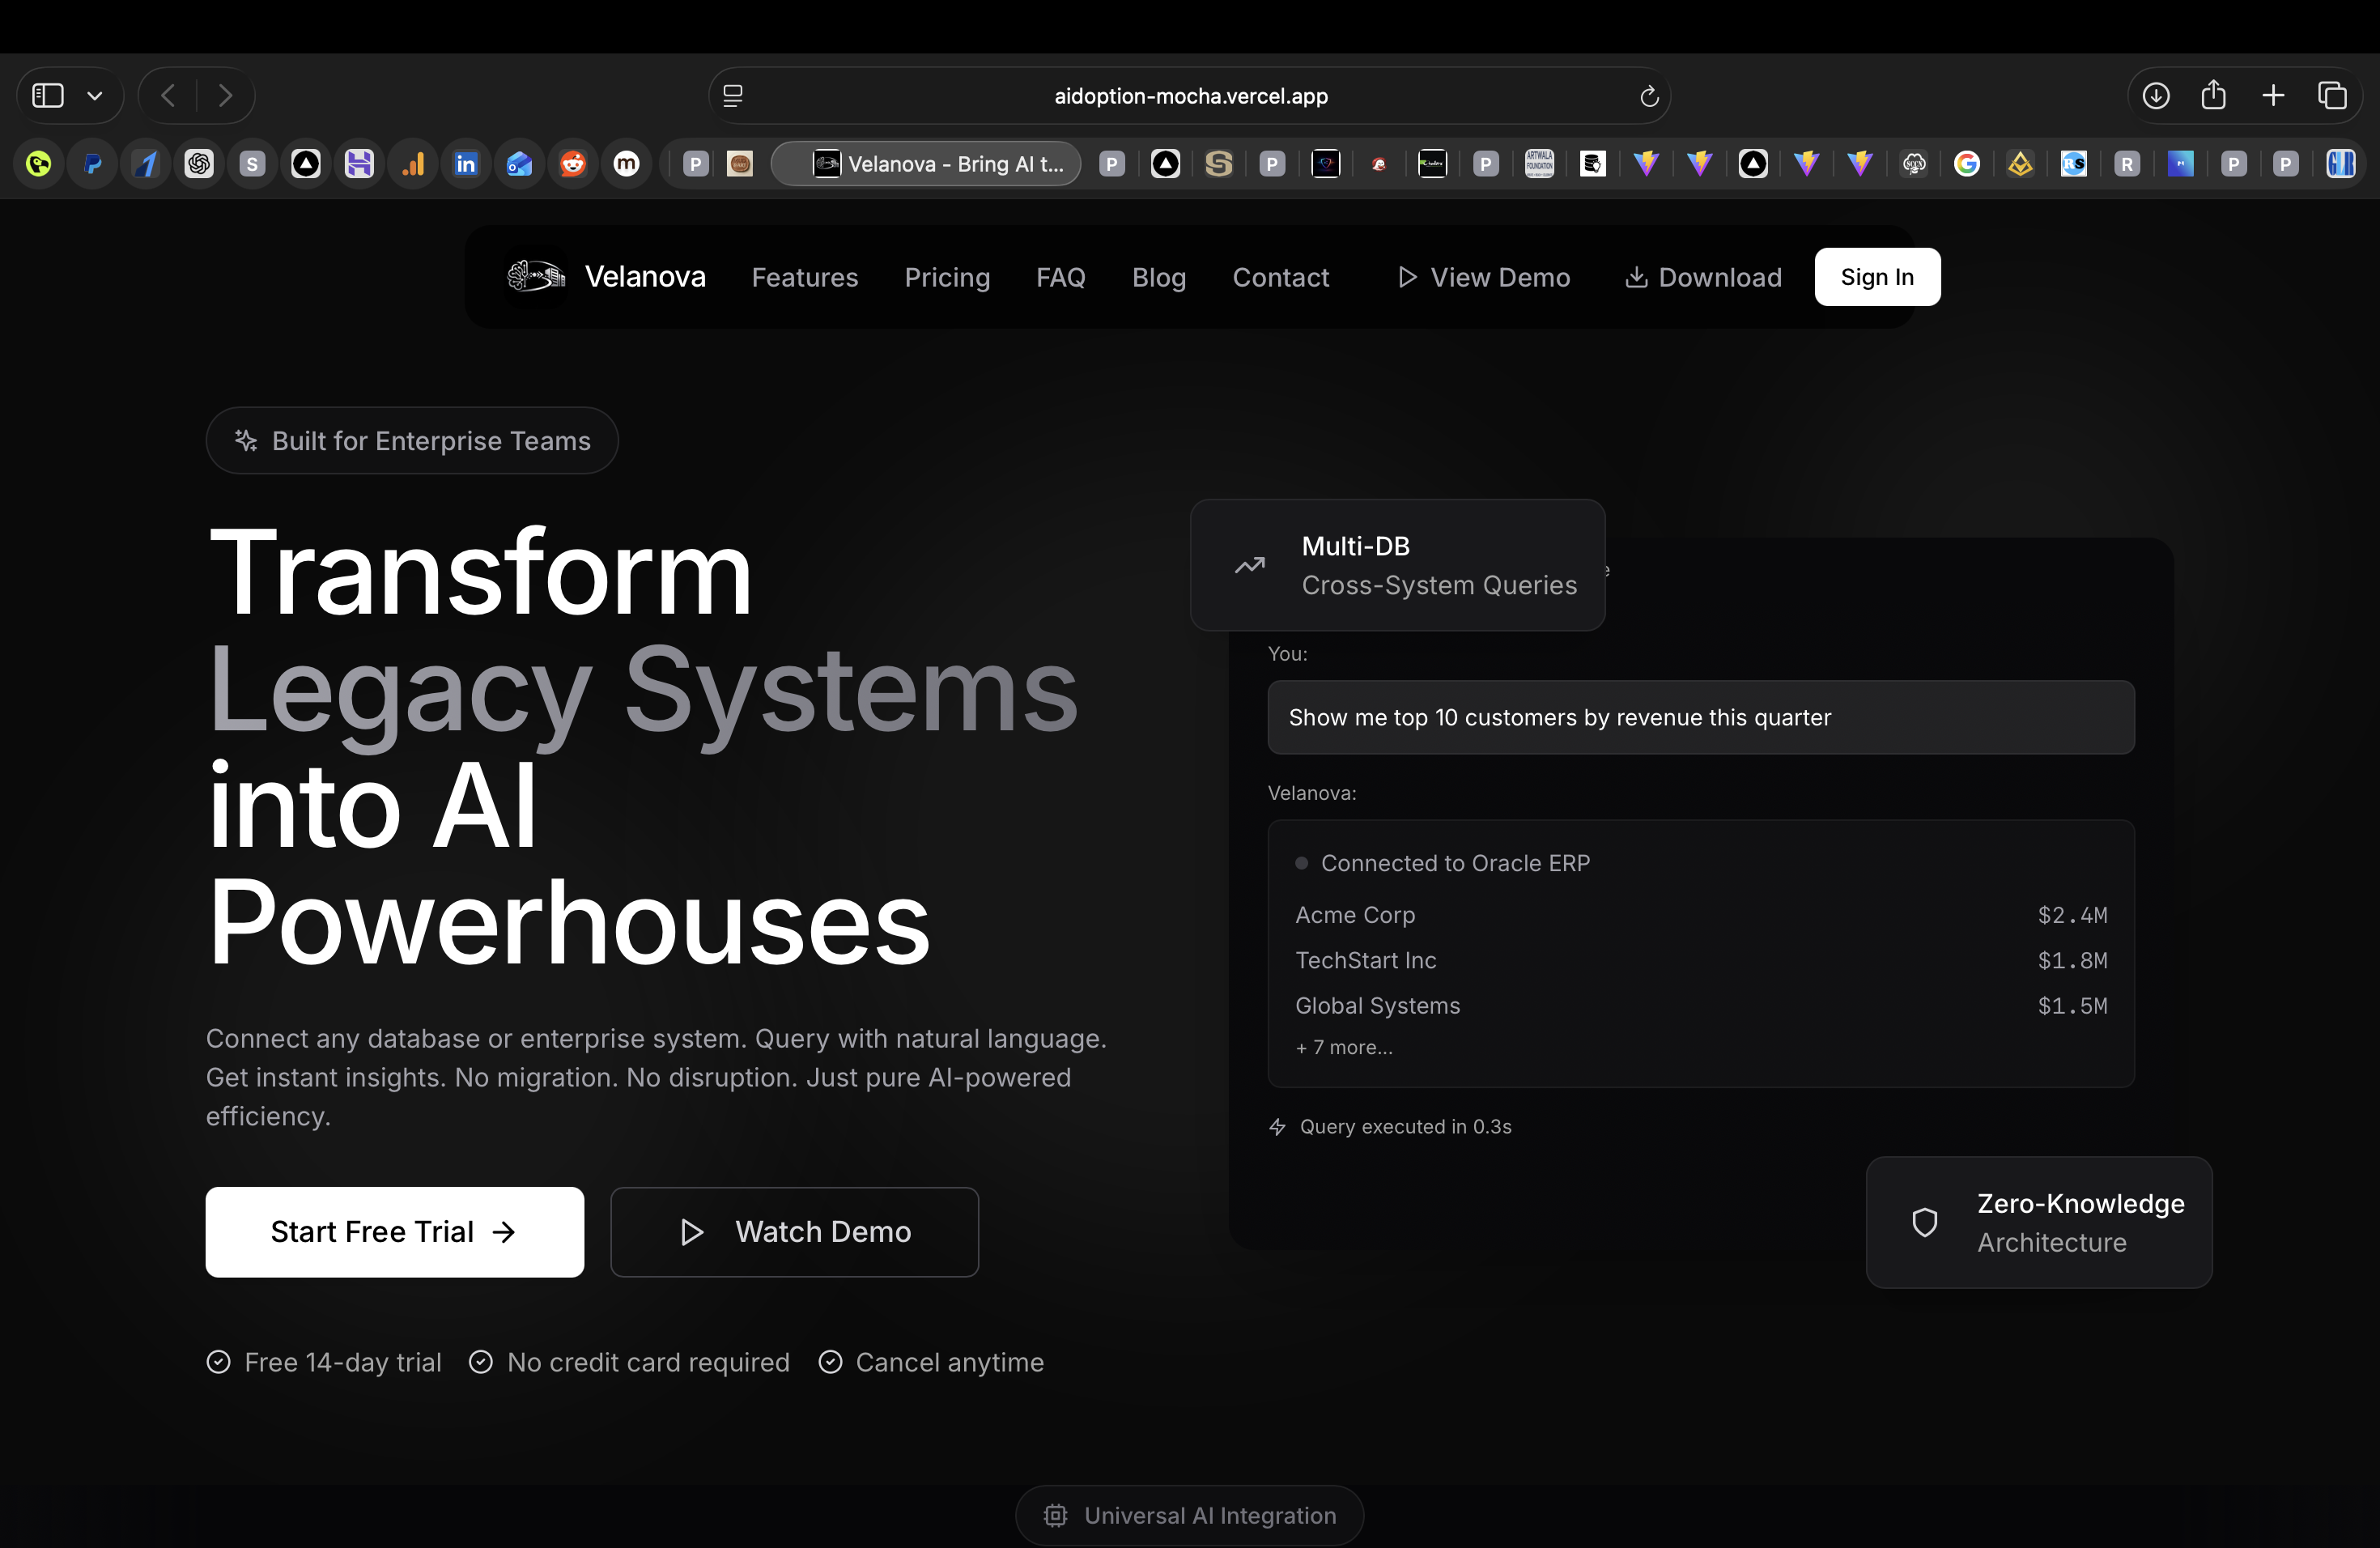Click the Start Free Trial button
This screenshot has height=1548, width=2380.
pos(394,1231)
